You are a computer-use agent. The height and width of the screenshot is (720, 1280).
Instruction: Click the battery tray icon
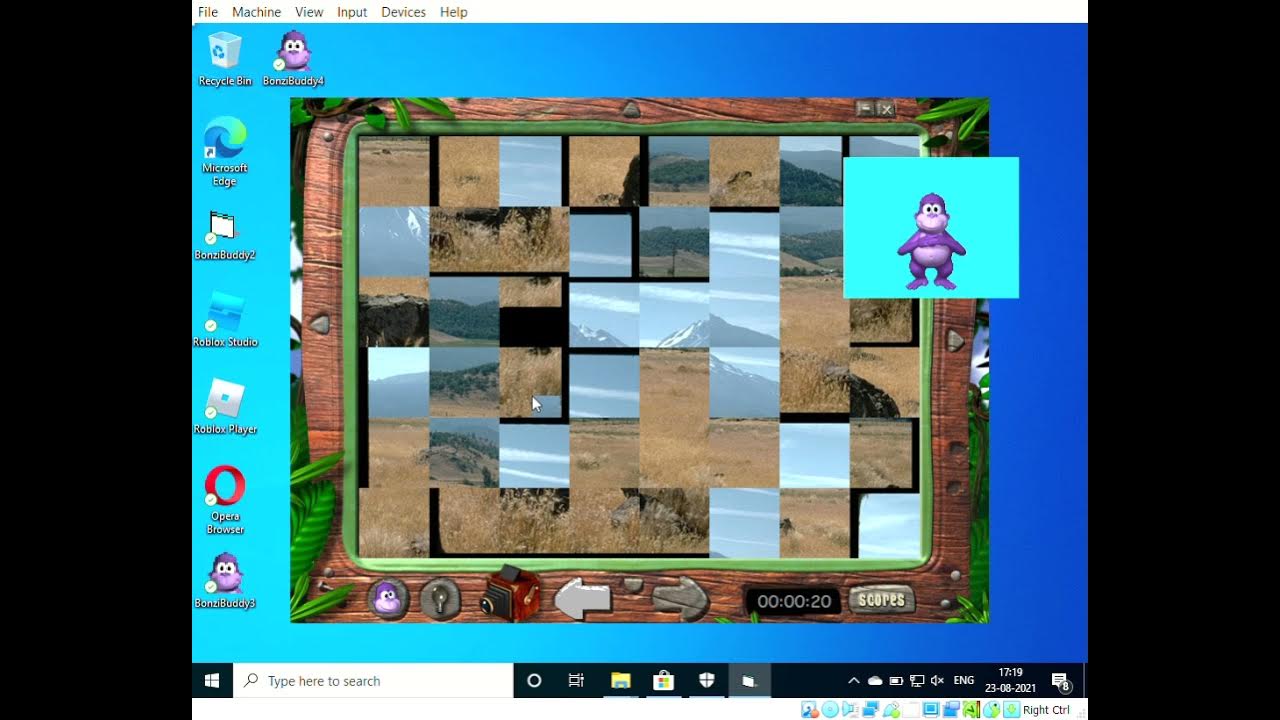click(x=896, y=680)
